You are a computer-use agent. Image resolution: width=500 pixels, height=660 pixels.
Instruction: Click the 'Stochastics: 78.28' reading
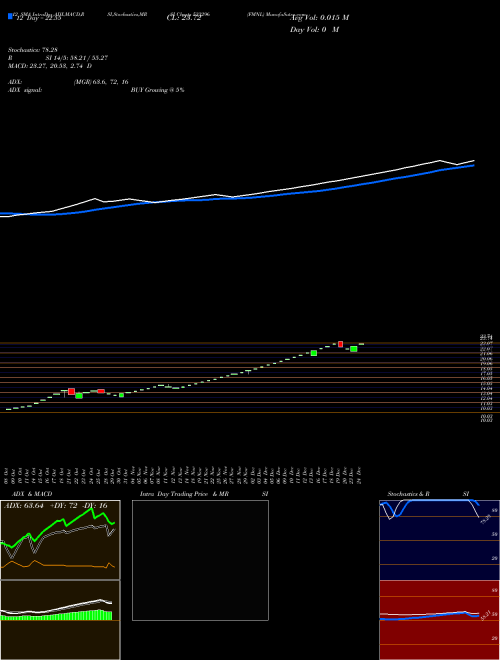point(33,50)
